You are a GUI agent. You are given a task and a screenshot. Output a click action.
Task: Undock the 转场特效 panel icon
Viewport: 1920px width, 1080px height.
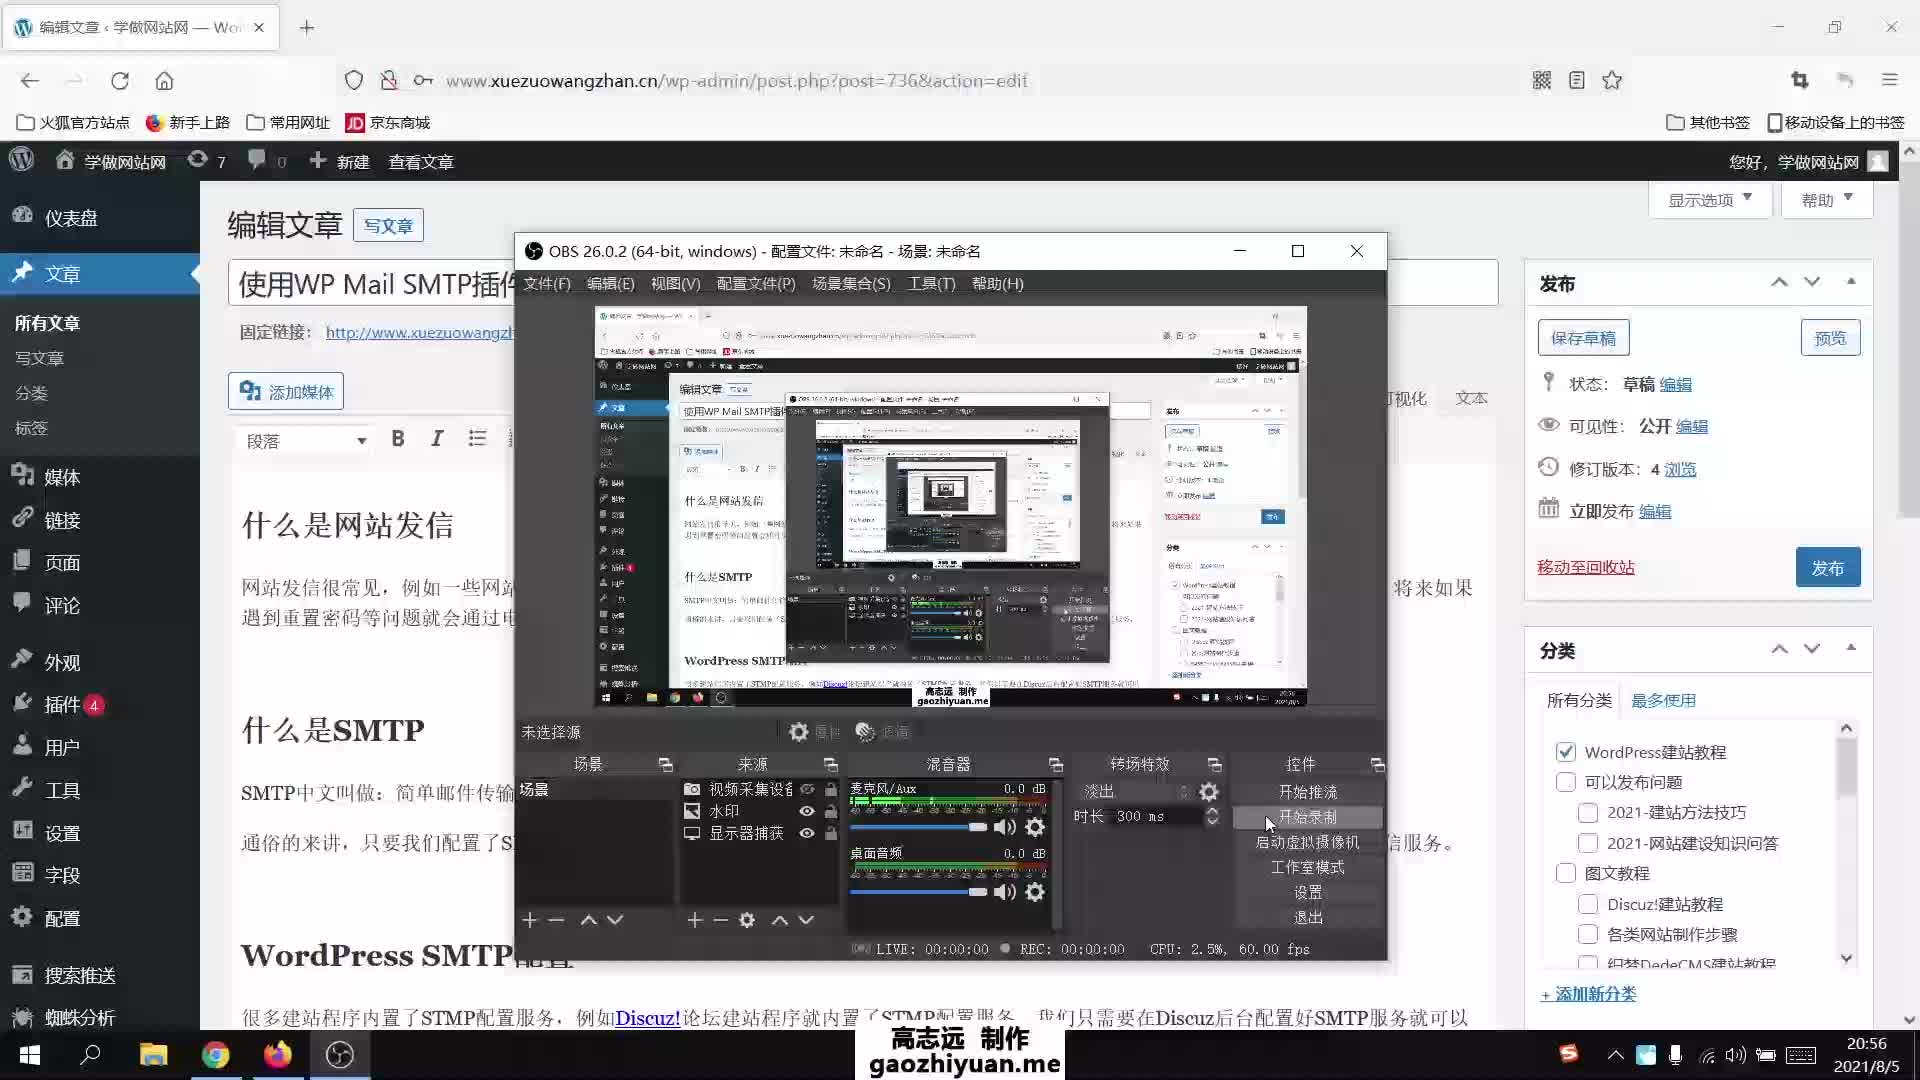click(1214, 765)
